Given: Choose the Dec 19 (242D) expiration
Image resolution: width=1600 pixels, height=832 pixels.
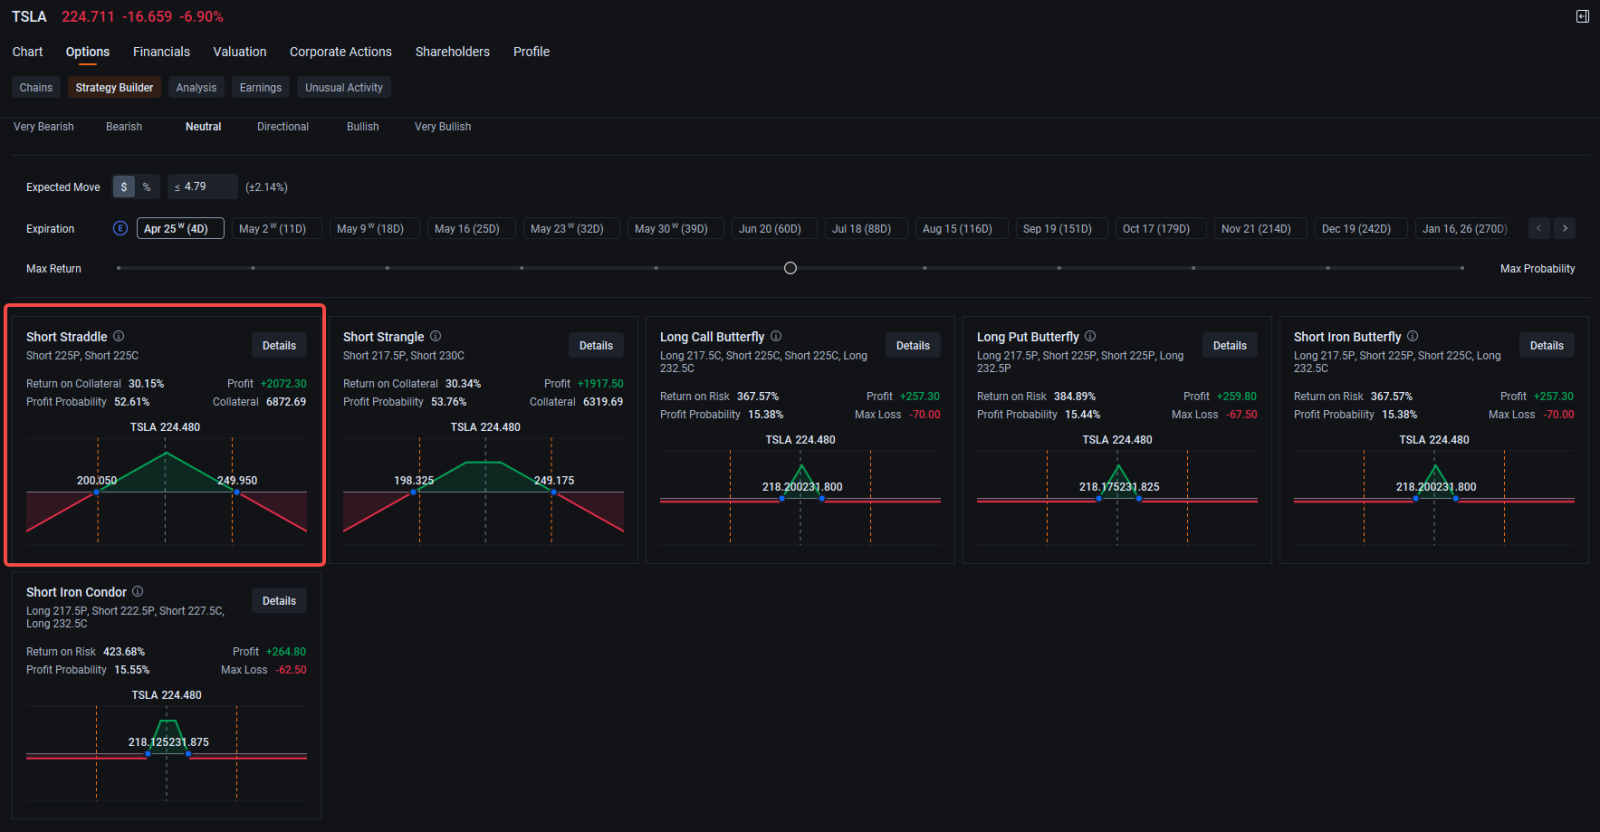Looking at the screenshot, I should (x=1360, y=229).
